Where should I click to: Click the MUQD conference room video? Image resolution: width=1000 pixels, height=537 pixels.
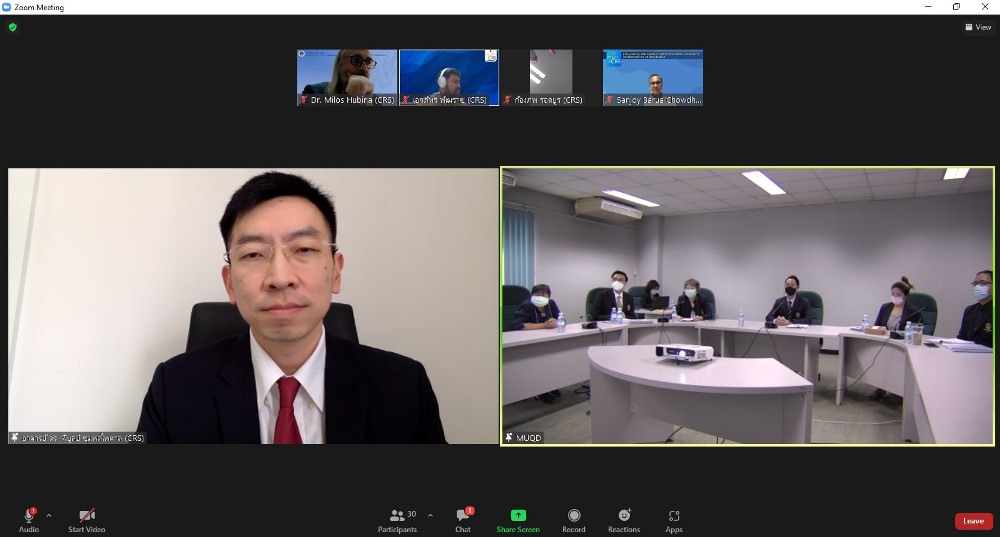pos(747,305)
